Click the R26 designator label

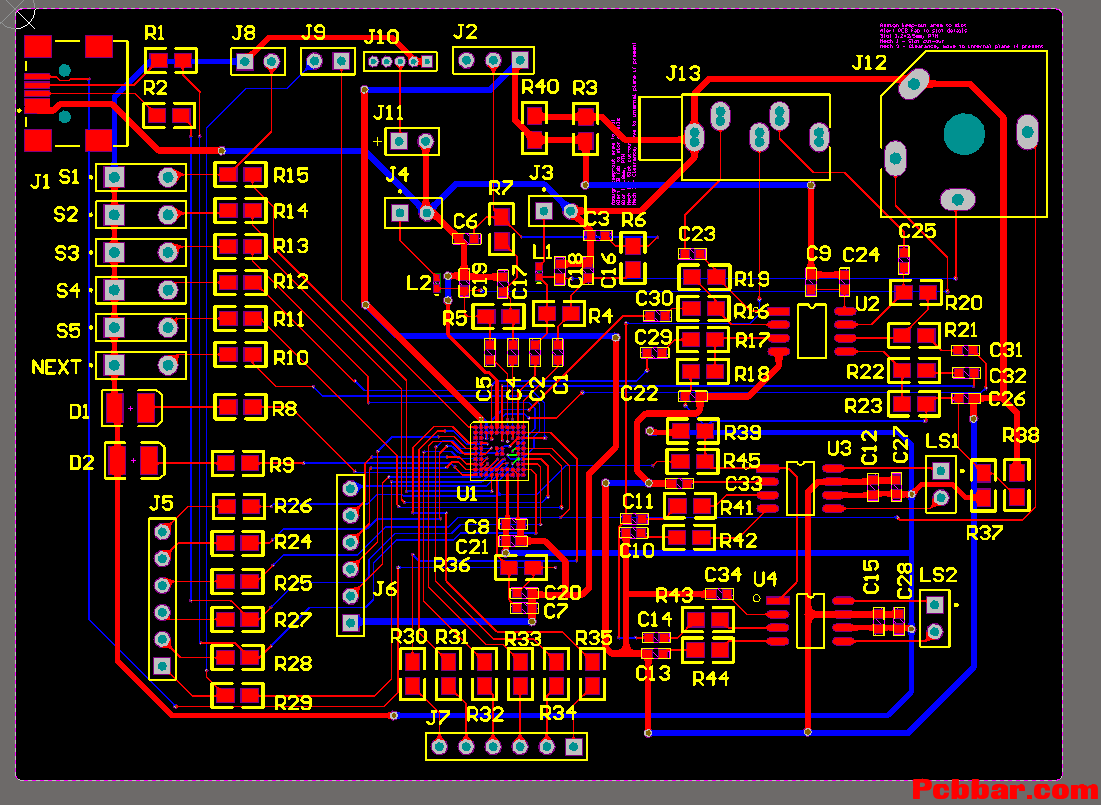[x=293, y=506]
